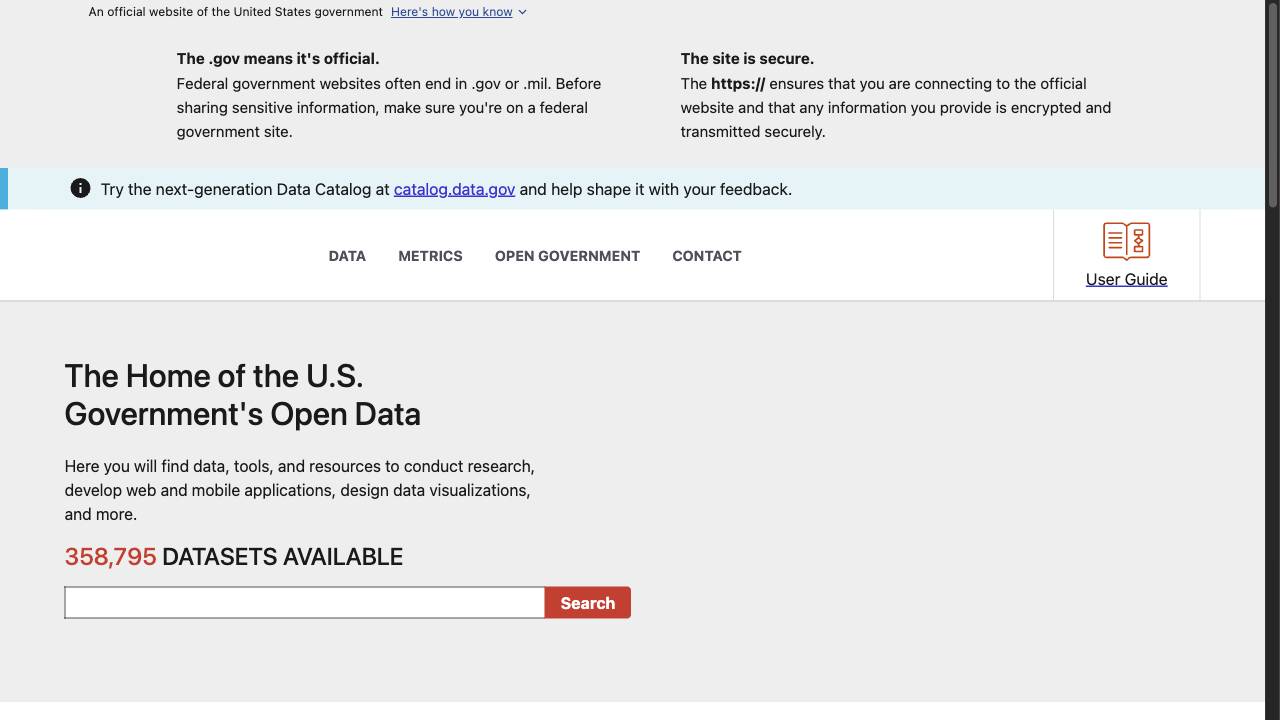Click the 358,795 datasets count

pos(110,557)
